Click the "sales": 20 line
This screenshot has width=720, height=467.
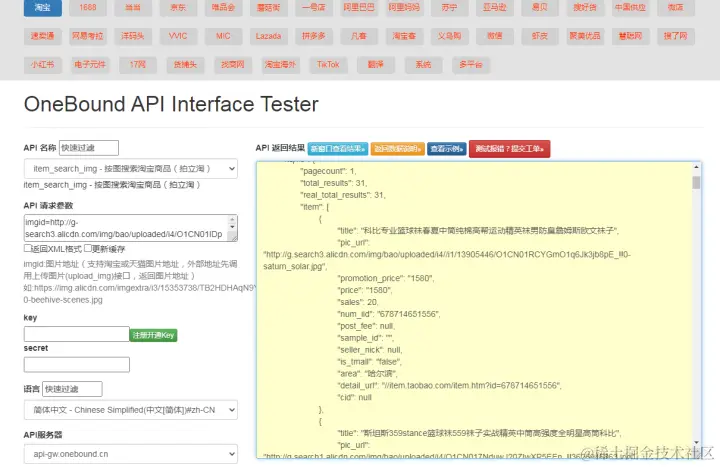(358, 302)
